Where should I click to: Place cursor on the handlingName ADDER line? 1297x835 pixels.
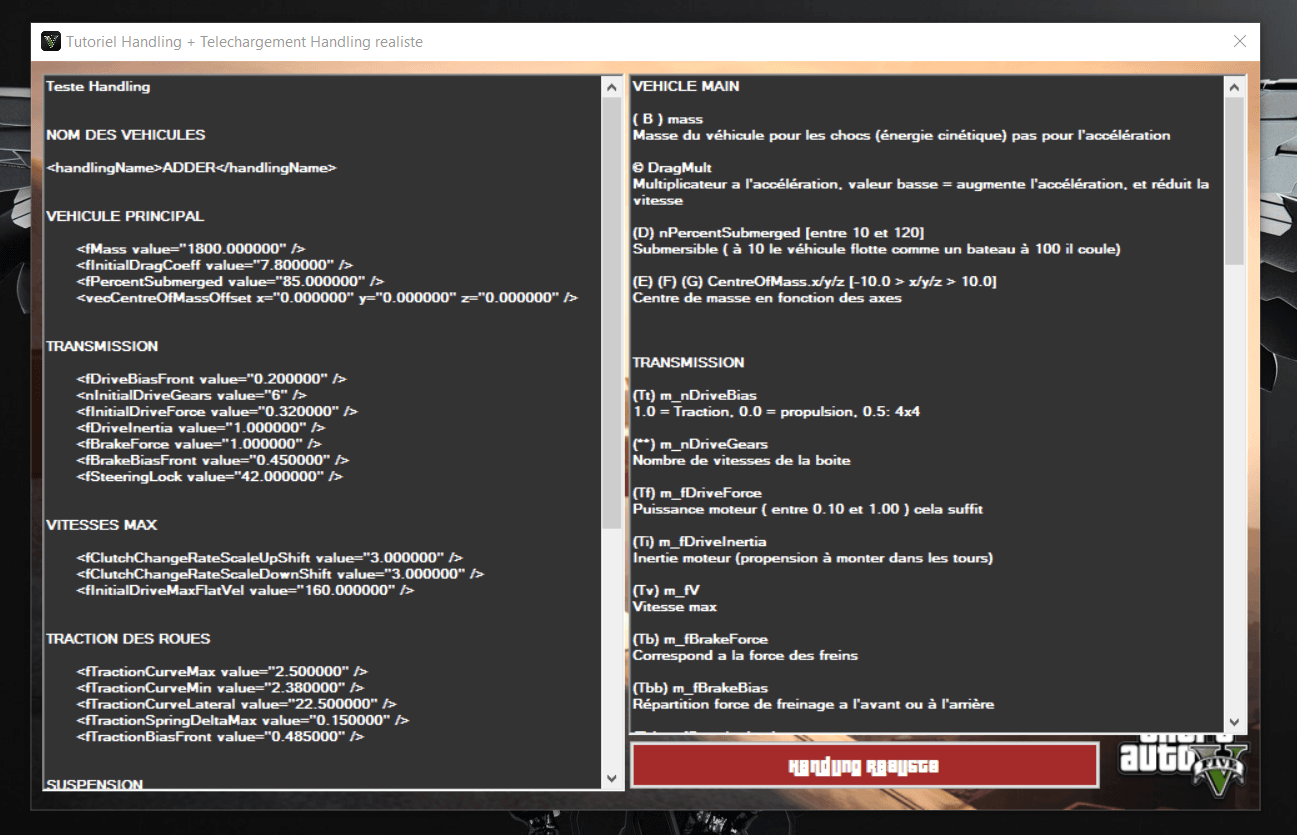coord(191,168)
